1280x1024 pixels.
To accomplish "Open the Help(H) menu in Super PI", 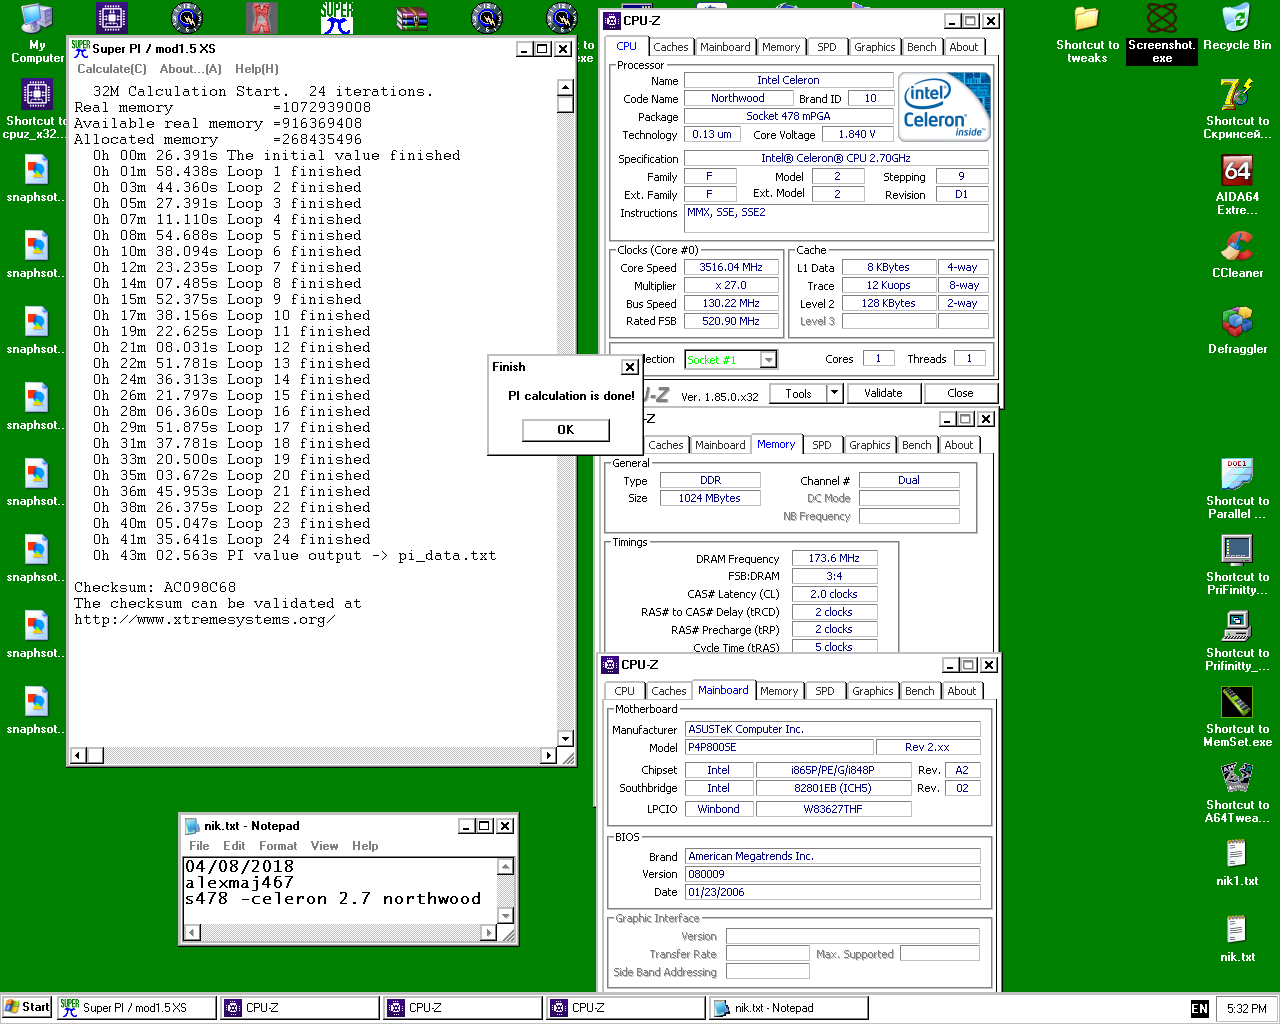I will [x=257, y=69].
